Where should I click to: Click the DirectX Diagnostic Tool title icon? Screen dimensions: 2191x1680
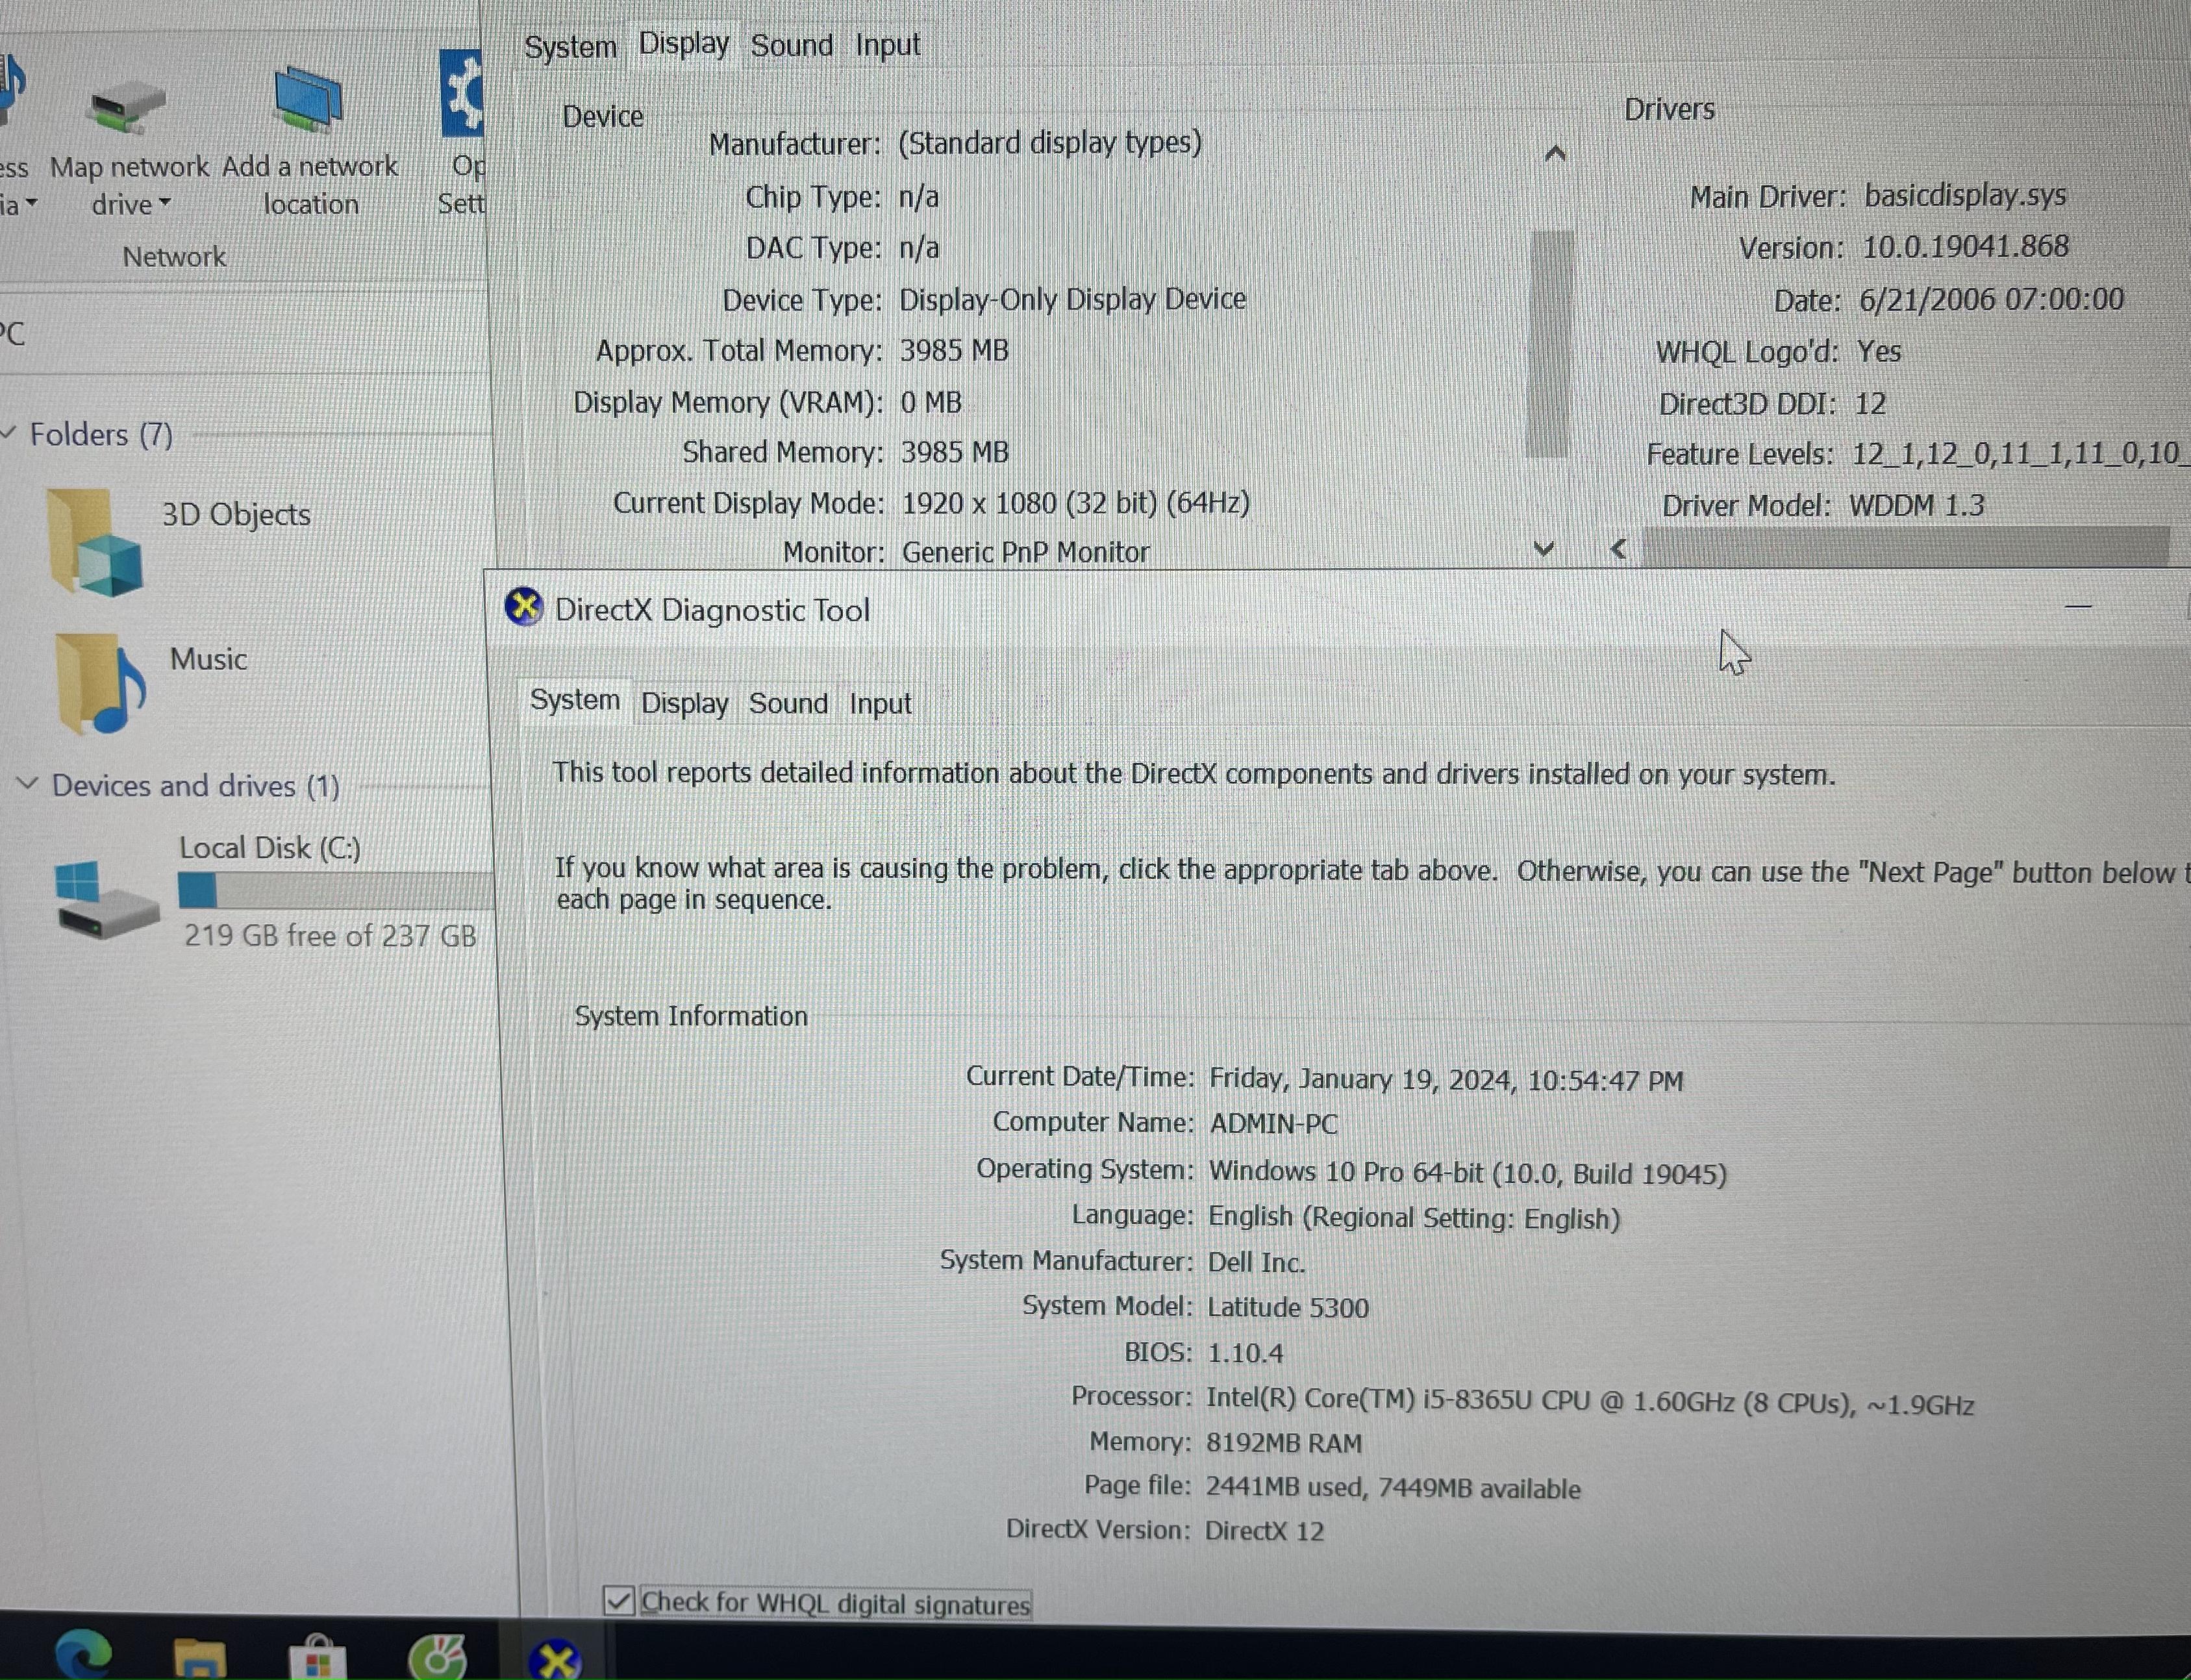524,607
